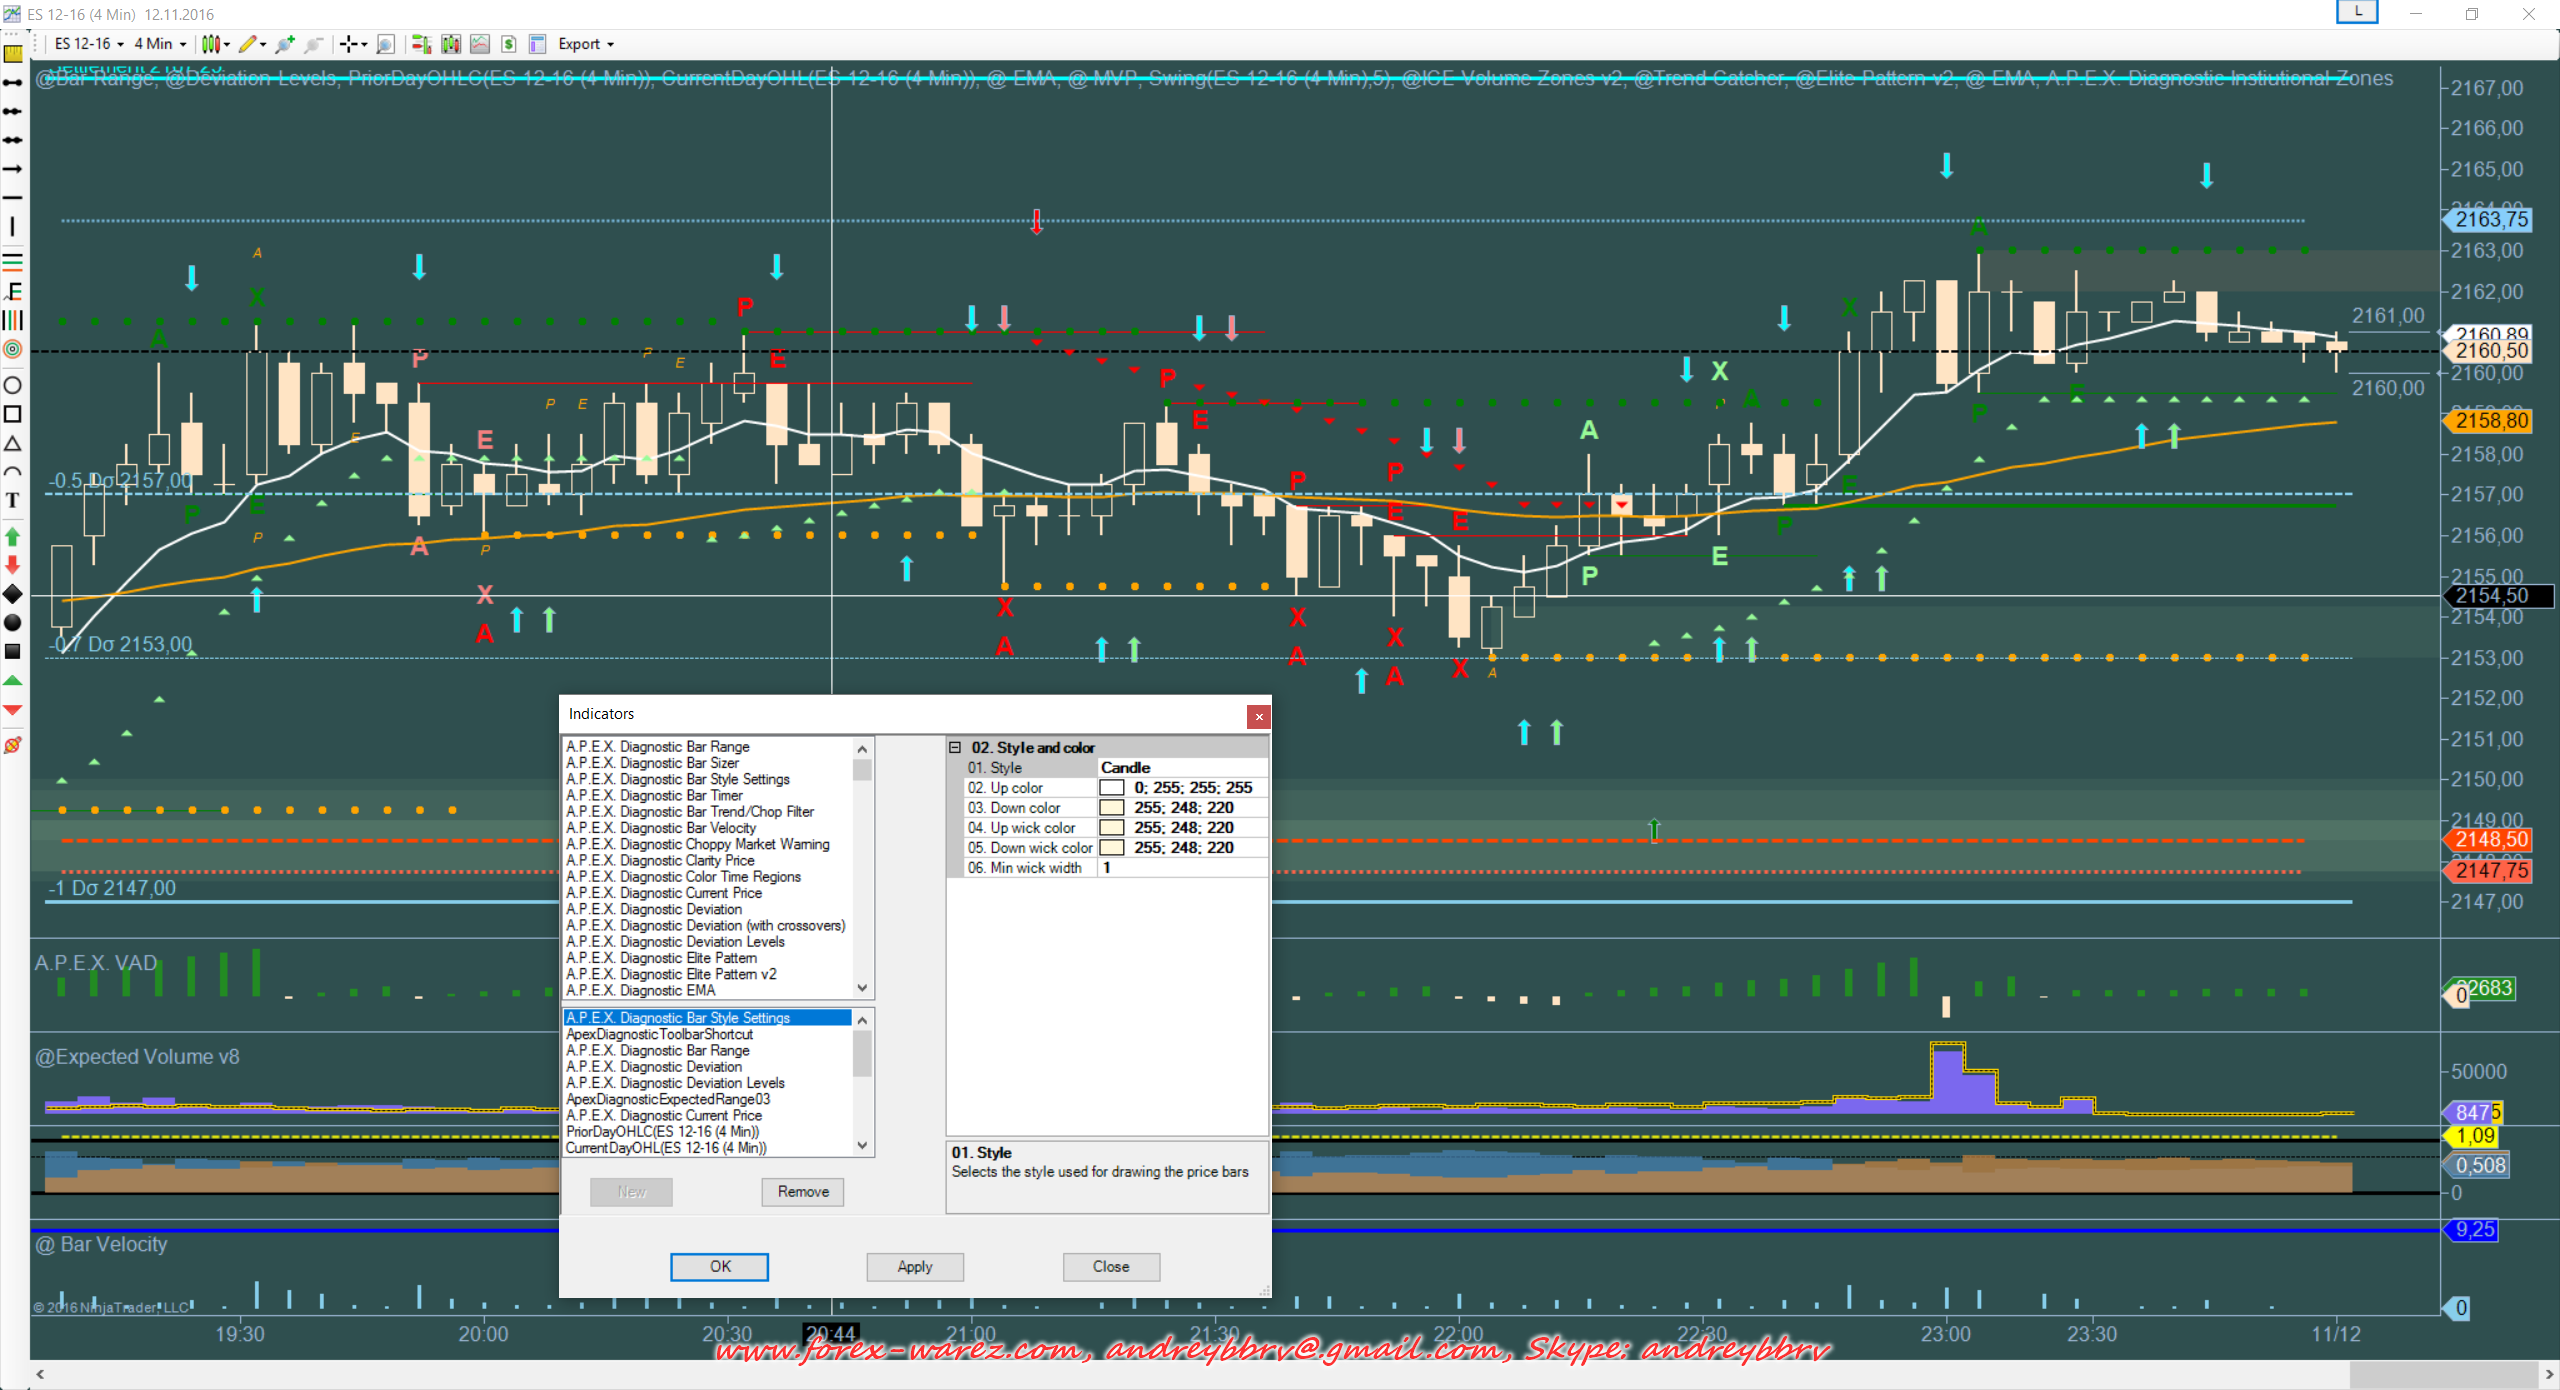Screen dimensions: 2560x1390
Task: Click the Up color swatch
Action: [1111, 787]
